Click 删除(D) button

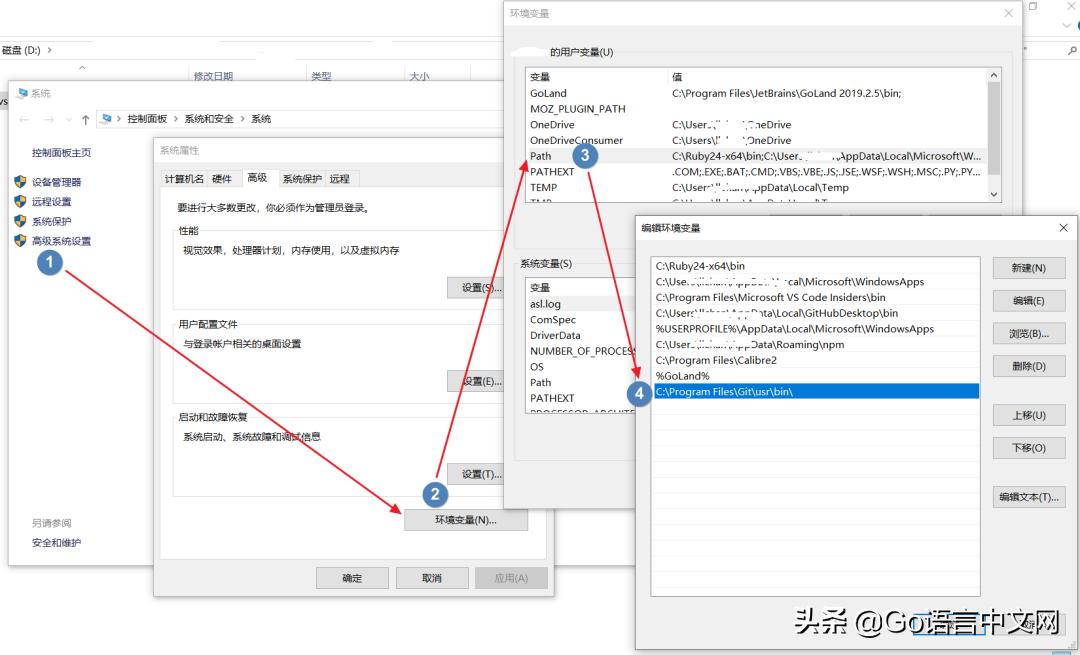pyautogui.click(x=1029, y=366)
